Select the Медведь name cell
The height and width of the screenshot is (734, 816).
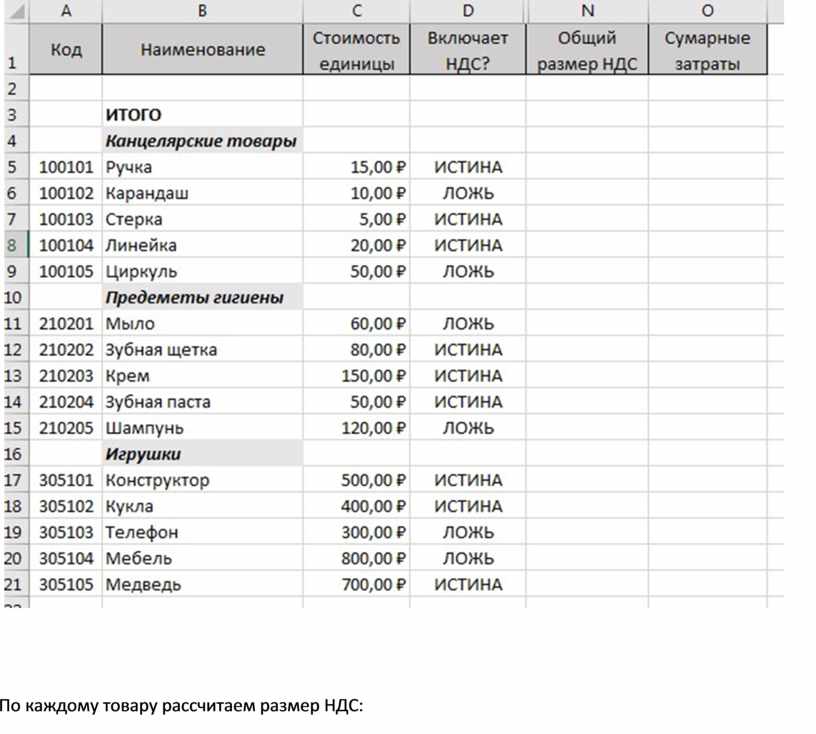click(x=202, y=584)
